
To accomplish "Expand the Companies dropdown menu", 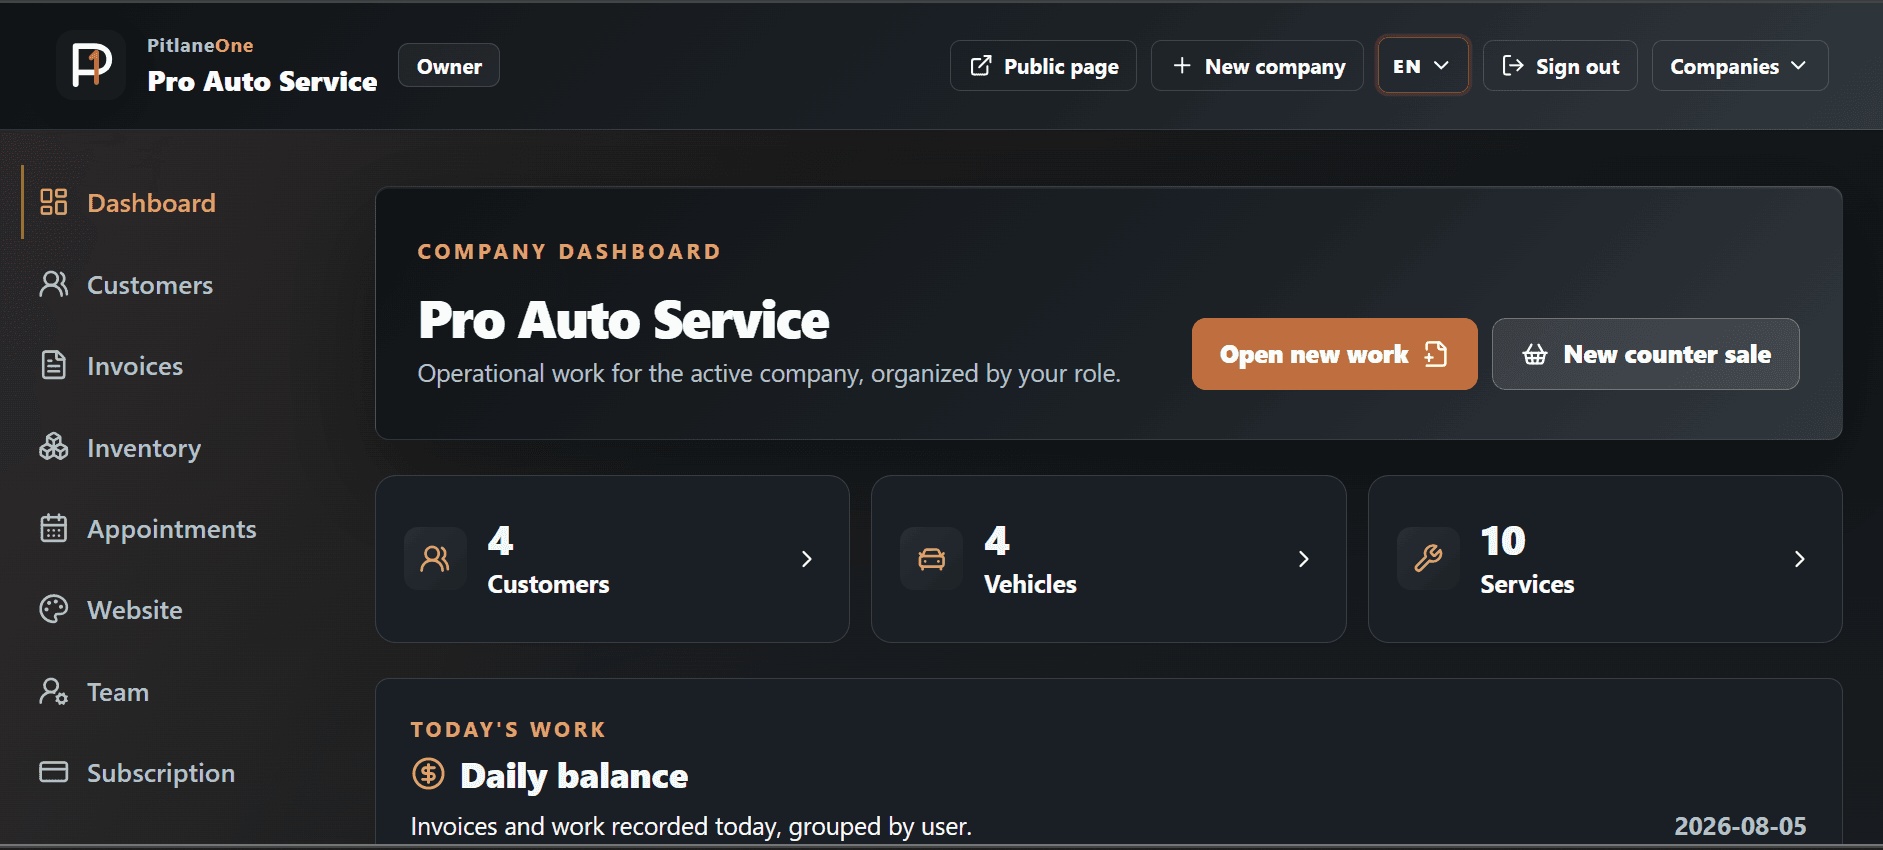I will (1739, 66).
